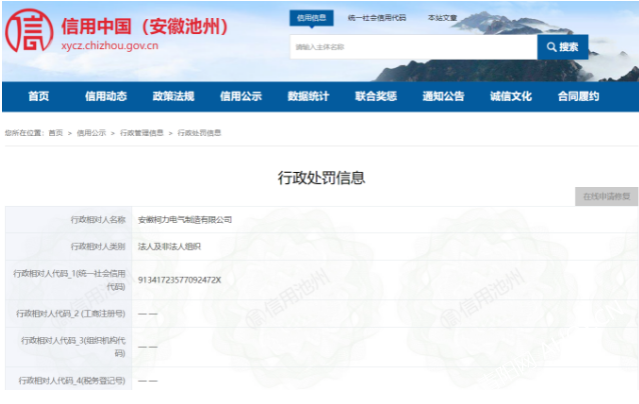The width and height of the screenshot is (639, 404).
Task: Open the 通知公告 navigation item
Action: pos(443,96)
